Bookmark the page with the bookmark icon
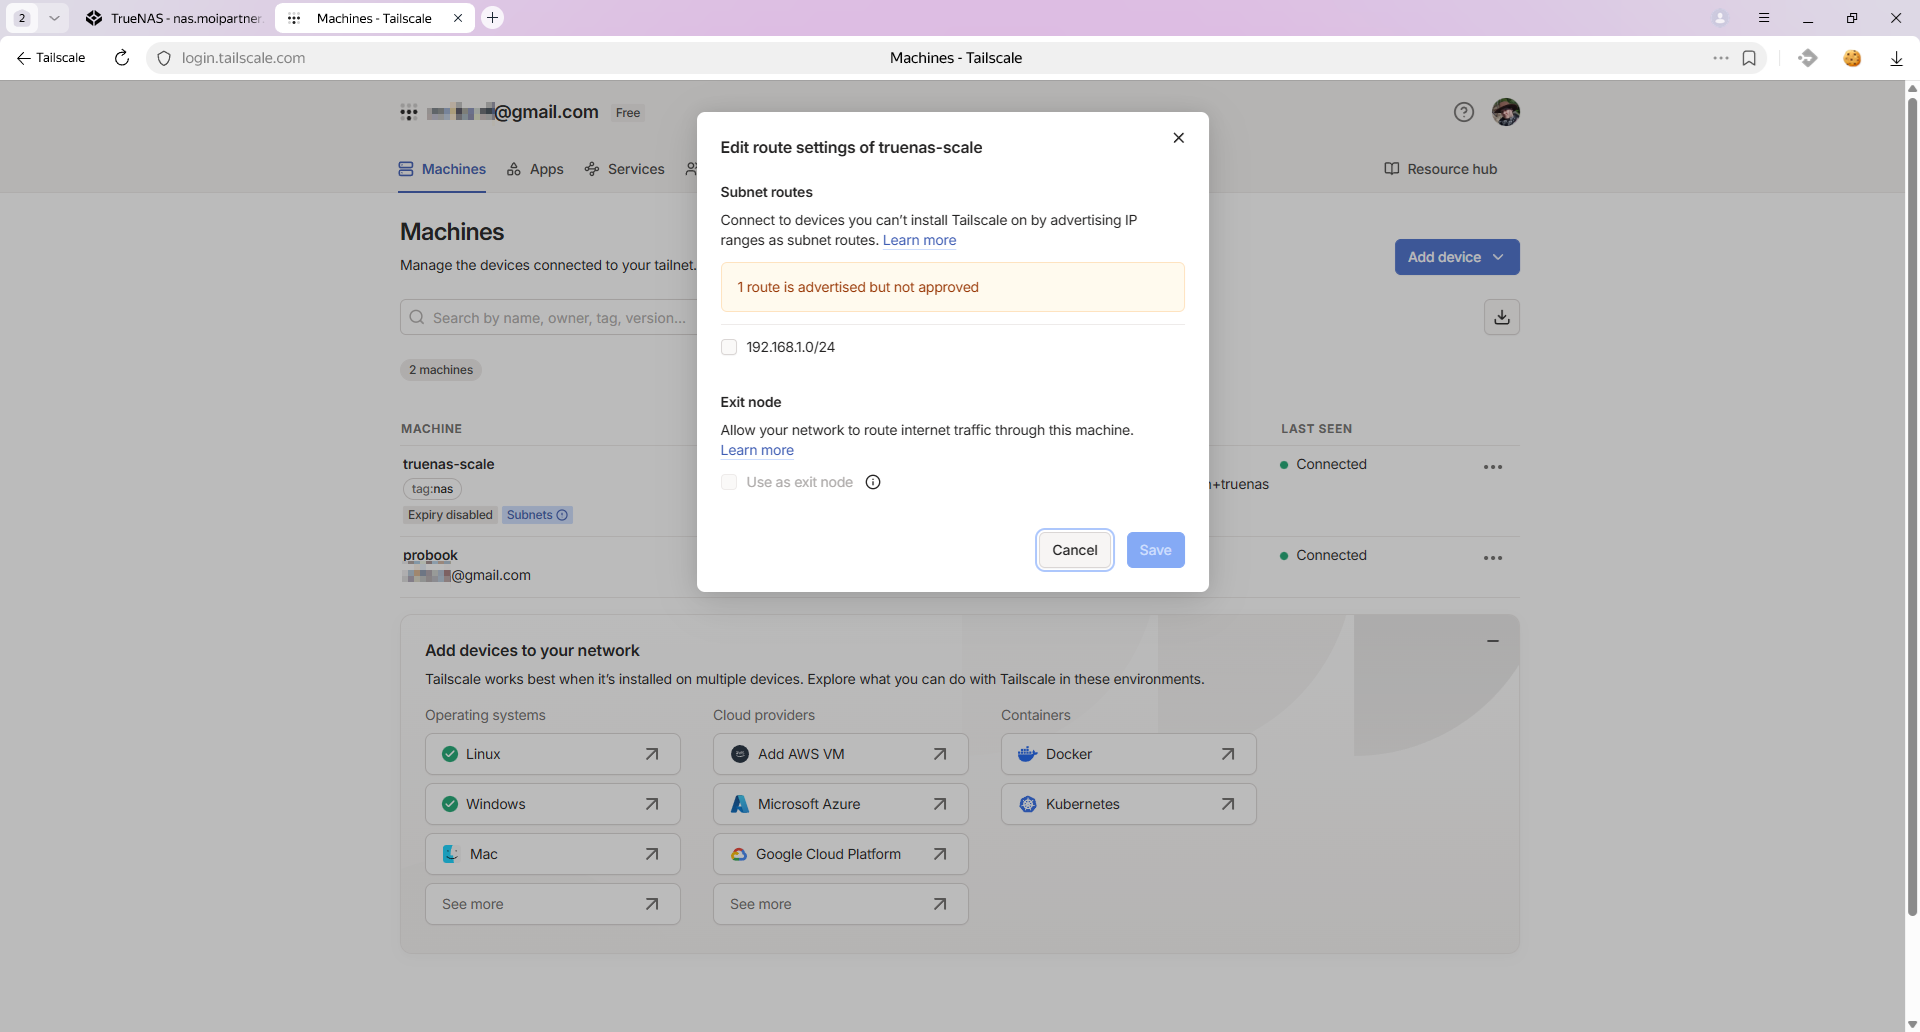 (1749, 58)
